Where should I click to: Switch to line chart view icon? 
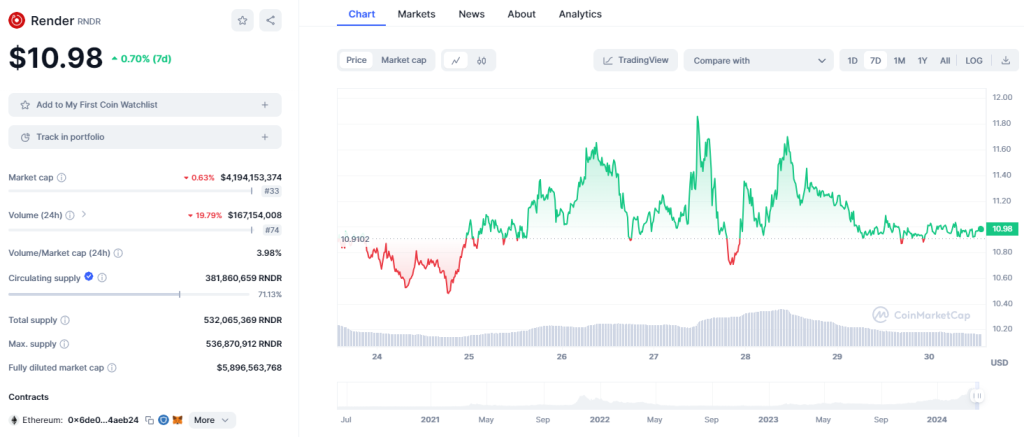[456, 61]
